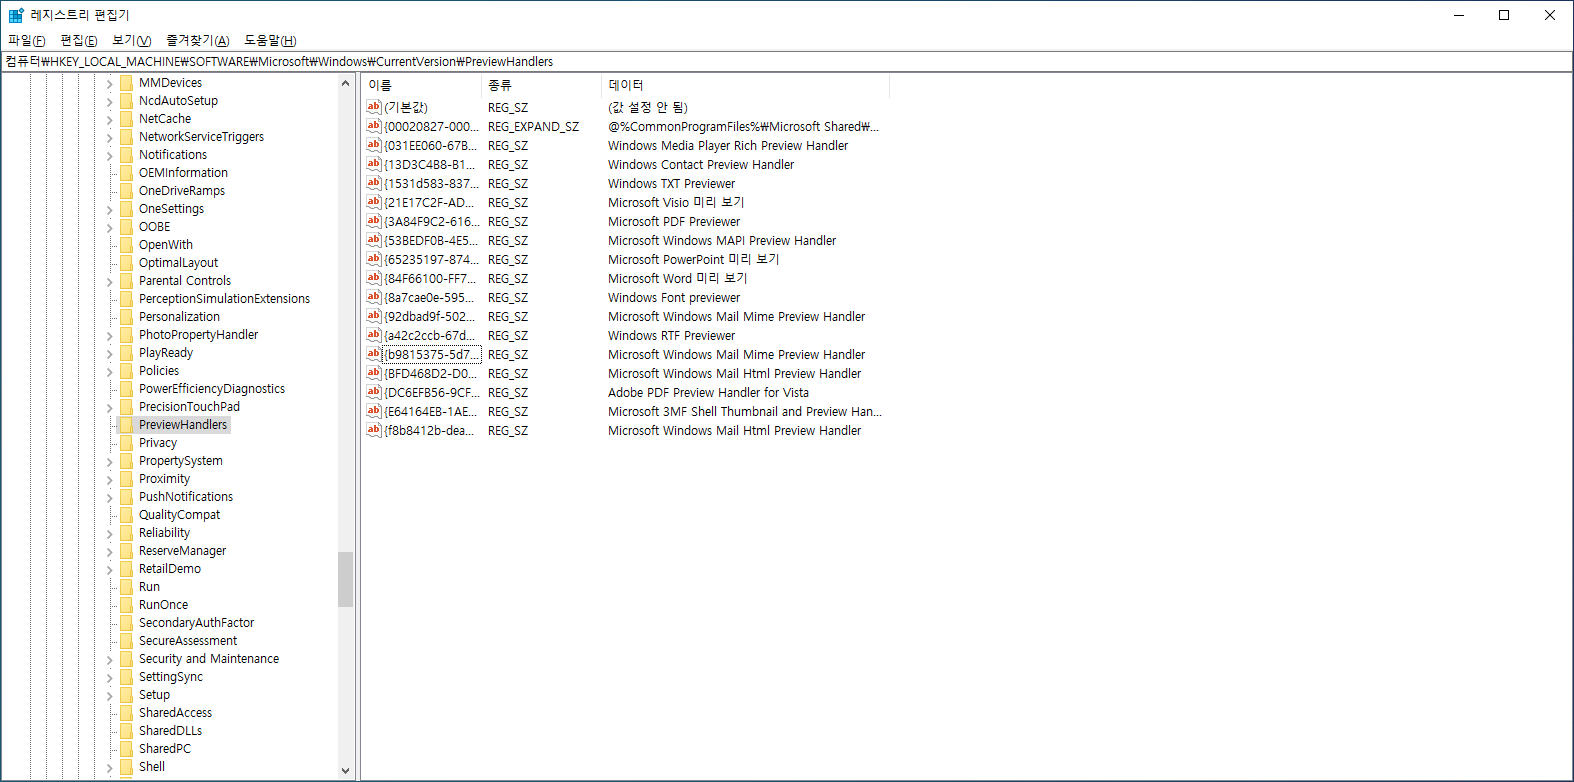Click the ab icon next to {3A84F9C2-616...
Screen dimensions: 1574x782
click(374, 221)
